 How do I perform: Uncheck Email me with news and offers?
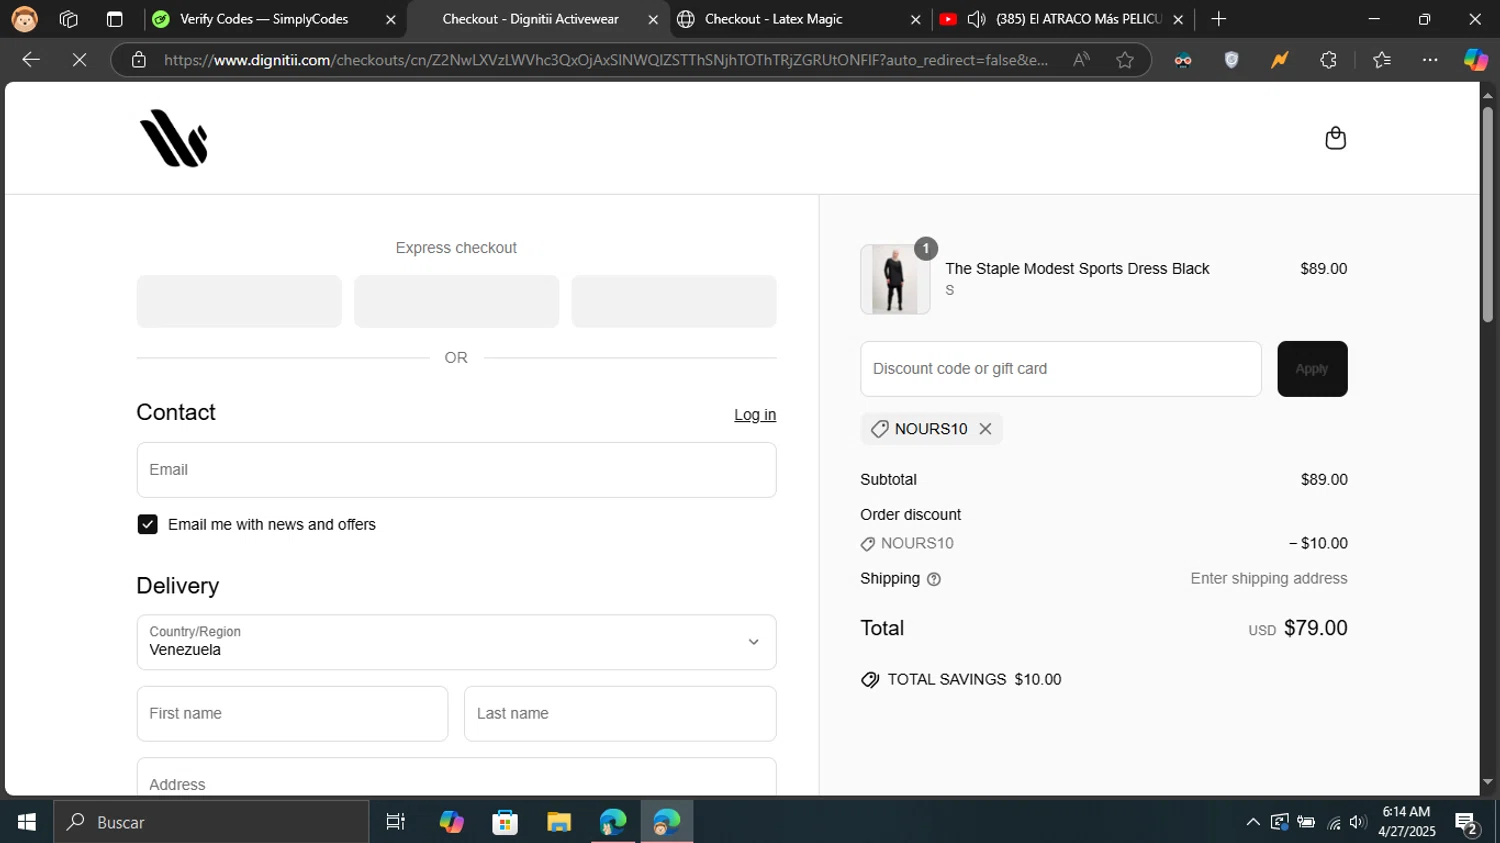click(147, 525)
